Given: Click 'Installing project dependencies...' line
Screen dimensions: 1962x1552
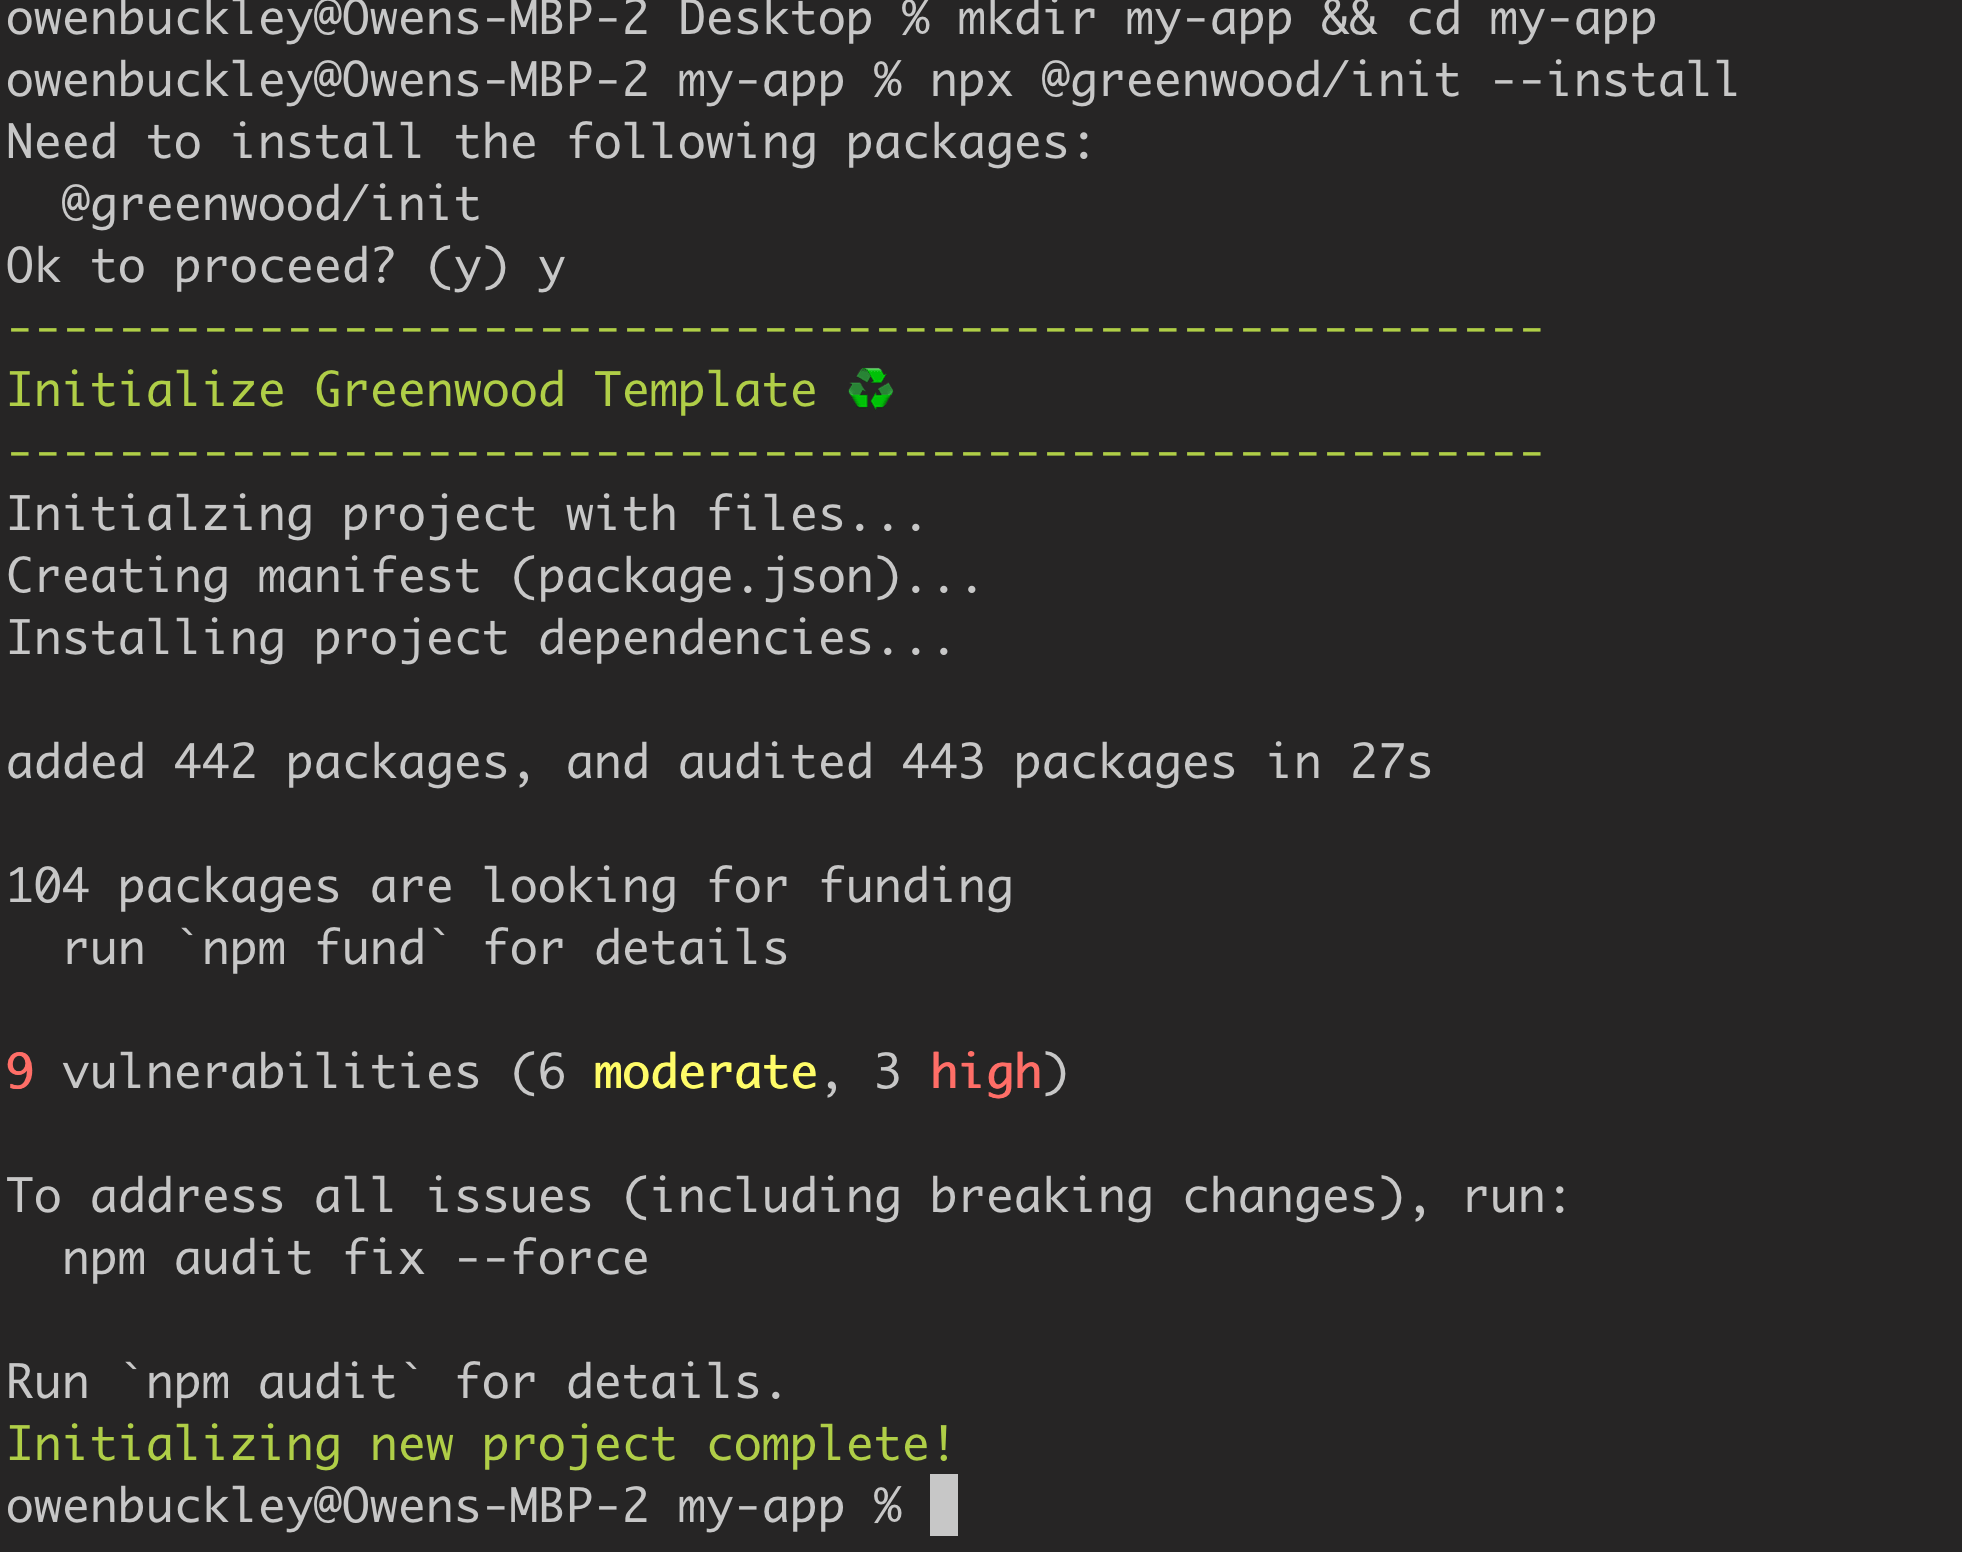Looking at the screenshot, I should (x=480, y=638).
